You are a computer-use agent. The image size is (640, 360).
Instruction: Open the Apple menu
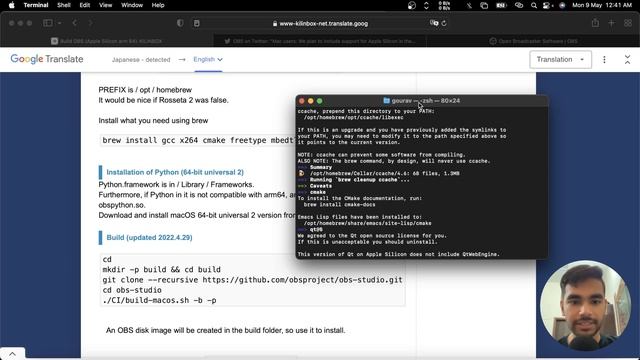(11, 5)
